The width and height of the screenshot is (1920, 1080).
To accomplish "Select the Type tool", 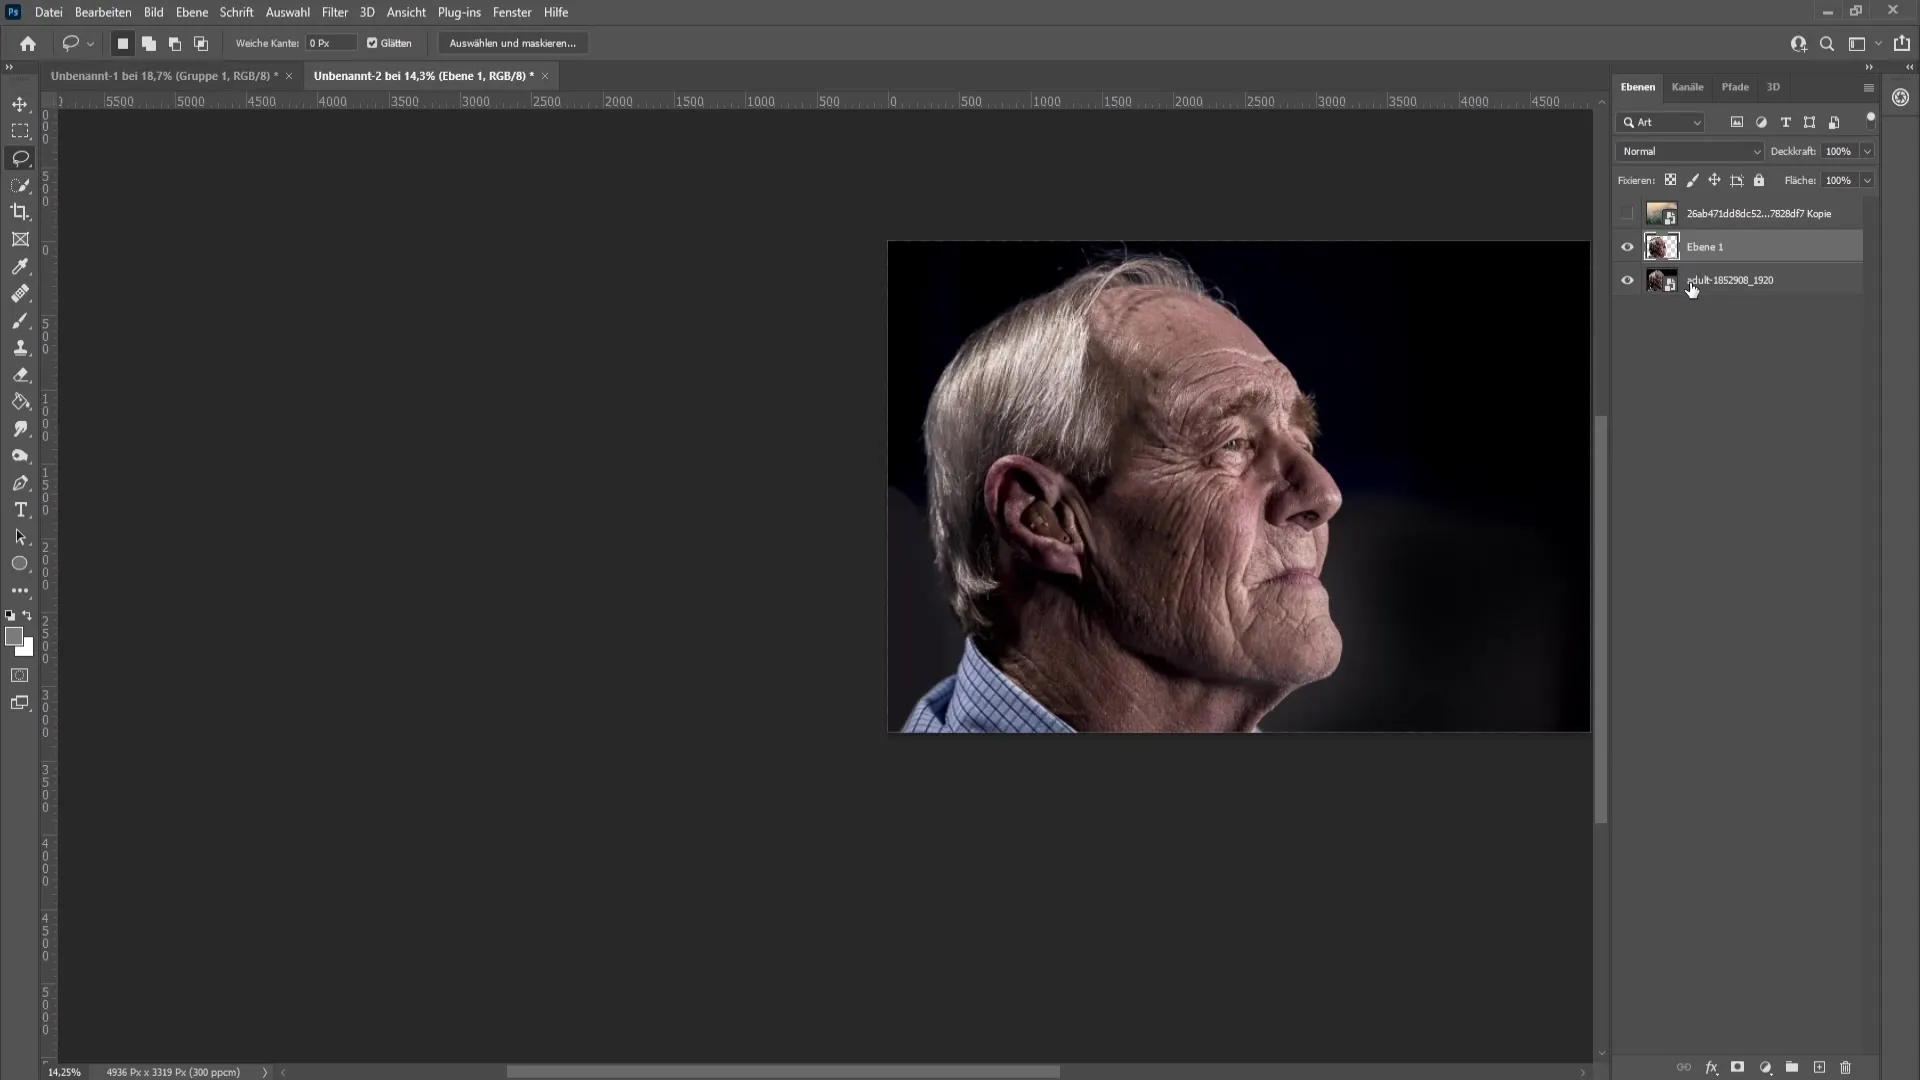I will (20, 510).
